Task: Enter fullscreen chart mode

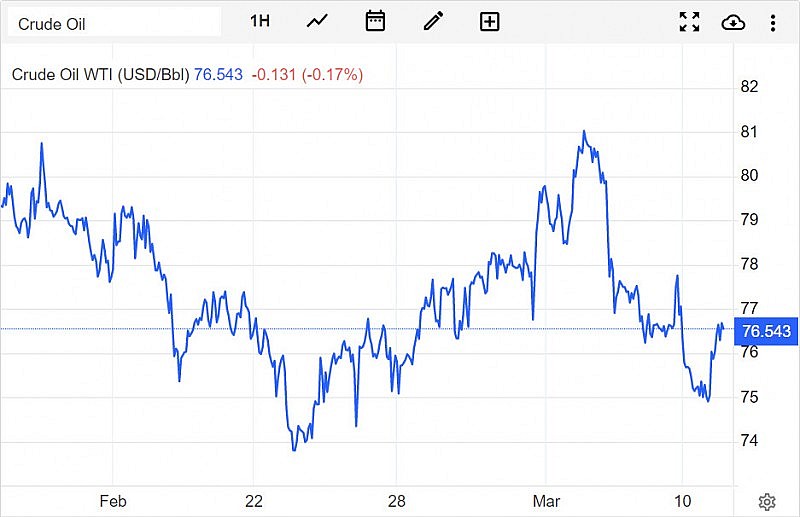Action: click(x=689, y=22)
